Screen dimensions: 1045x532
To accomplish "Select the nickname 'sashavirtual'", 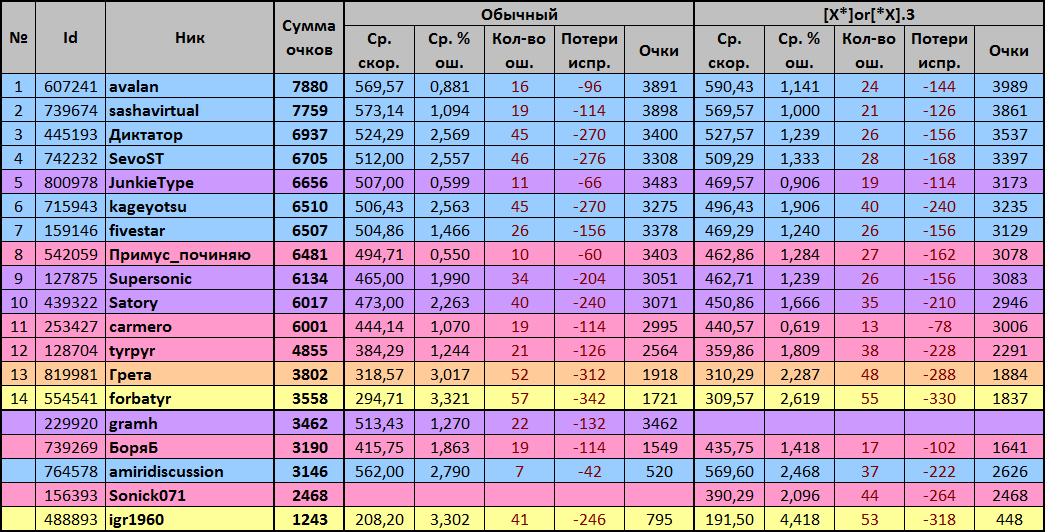I will tap(189, 111).
